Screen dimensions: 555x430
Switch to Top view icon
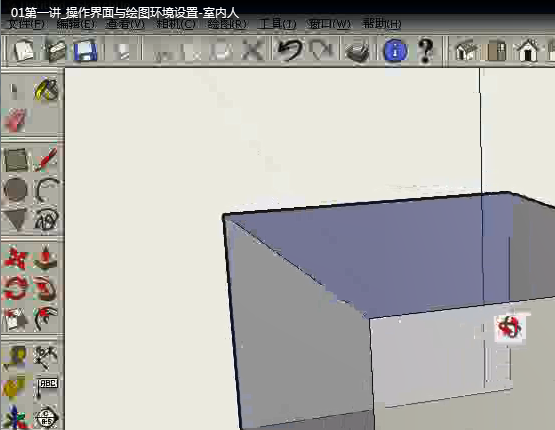click(x=497, y=51)
